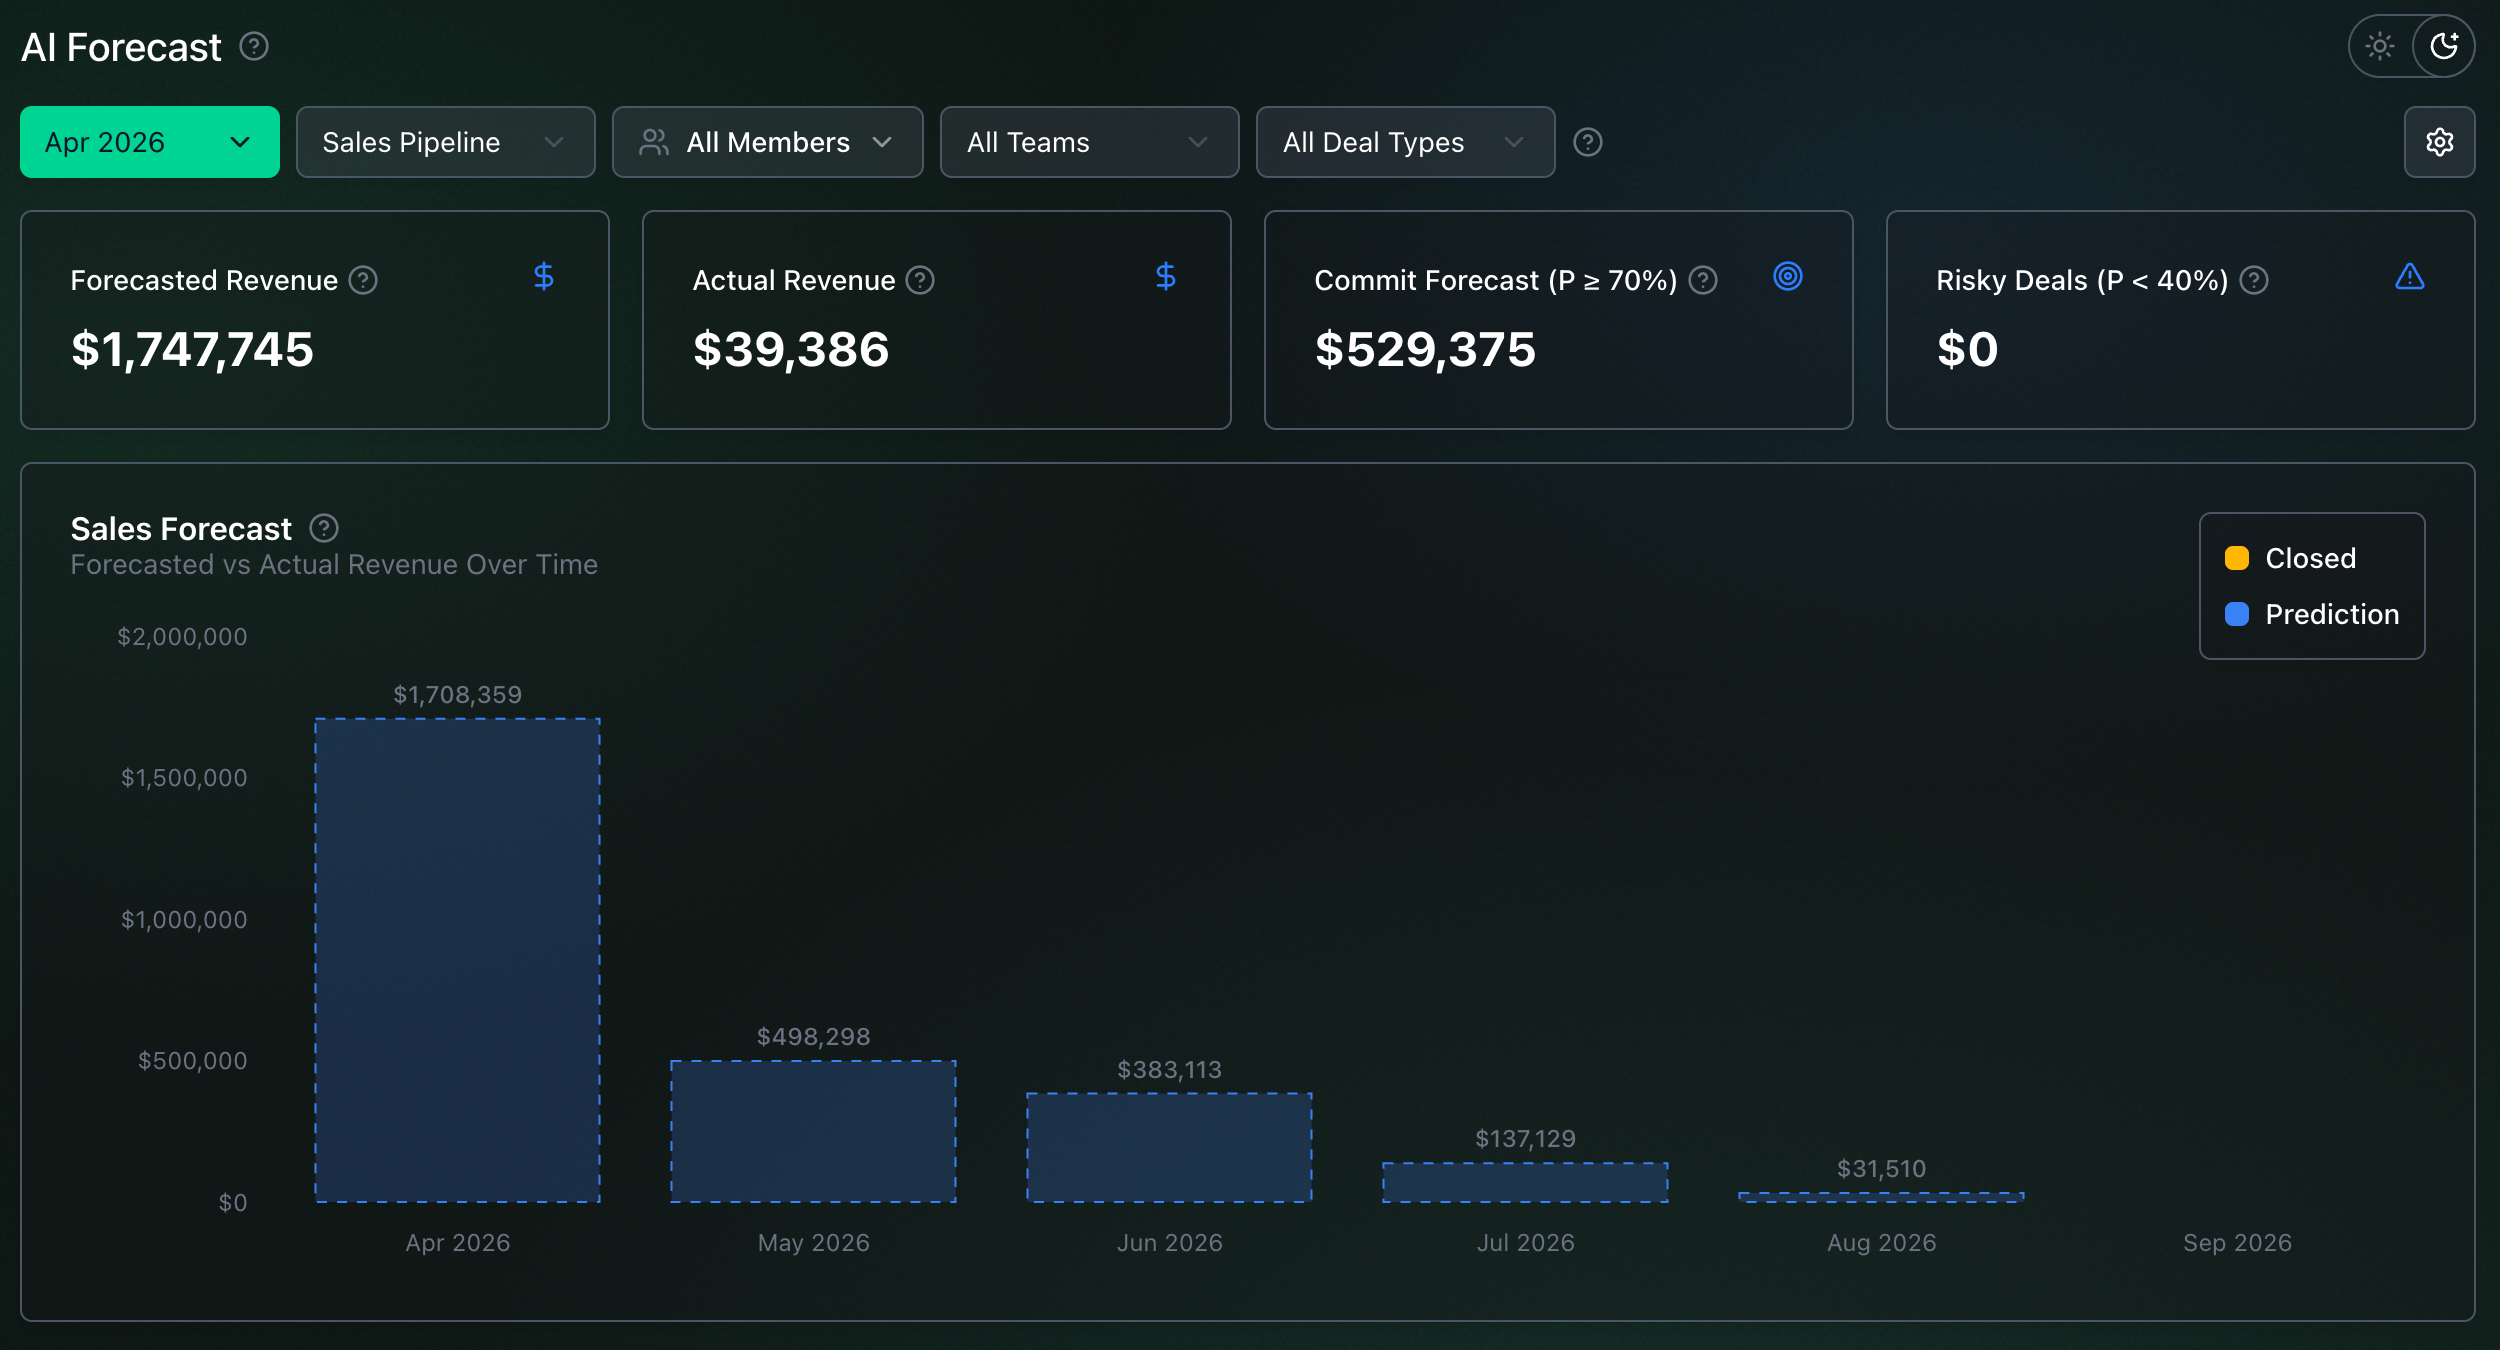Open the All Members filter dropdown
The width and height of the screenshot is (2500, 1350).
768,142
